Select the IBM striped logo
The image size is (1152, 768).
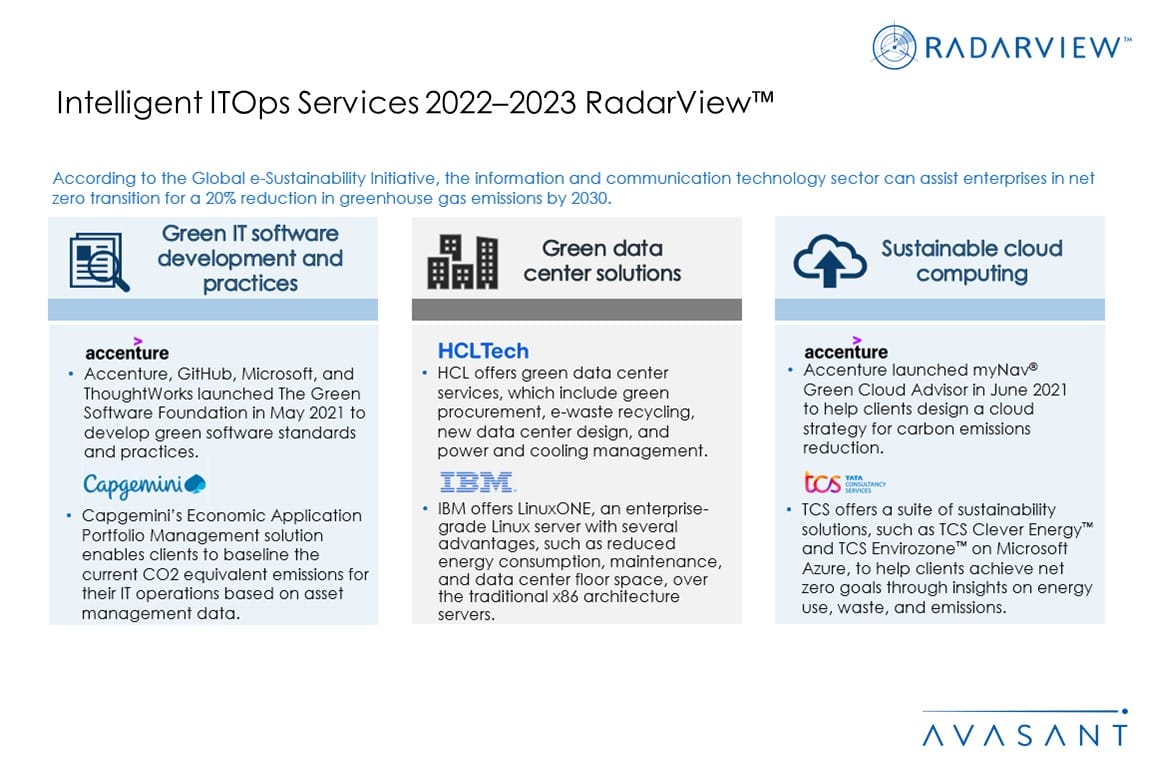(476, 483)
